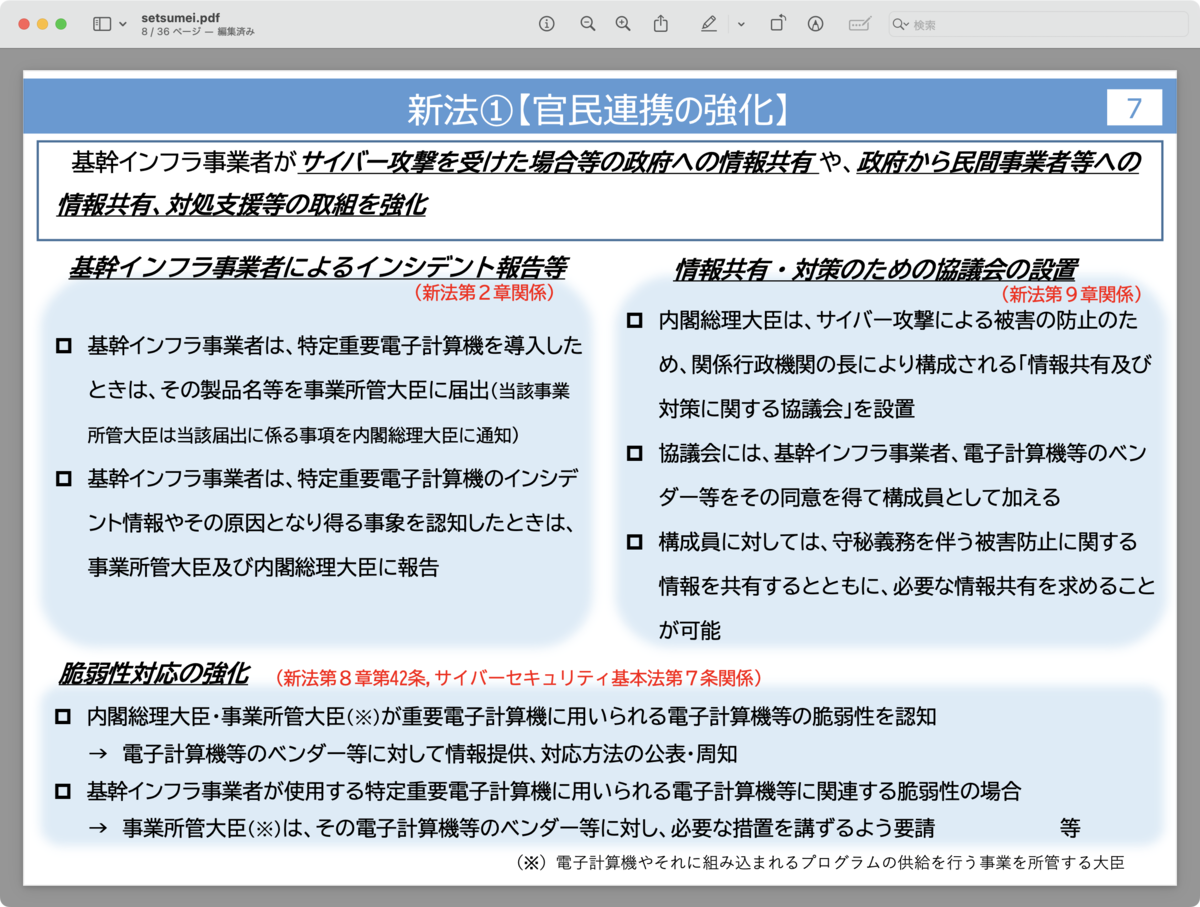The width and height of the screenshot is (1200, 907).
Task: Zoom in on the PDF page
Action: click(623, 24)
